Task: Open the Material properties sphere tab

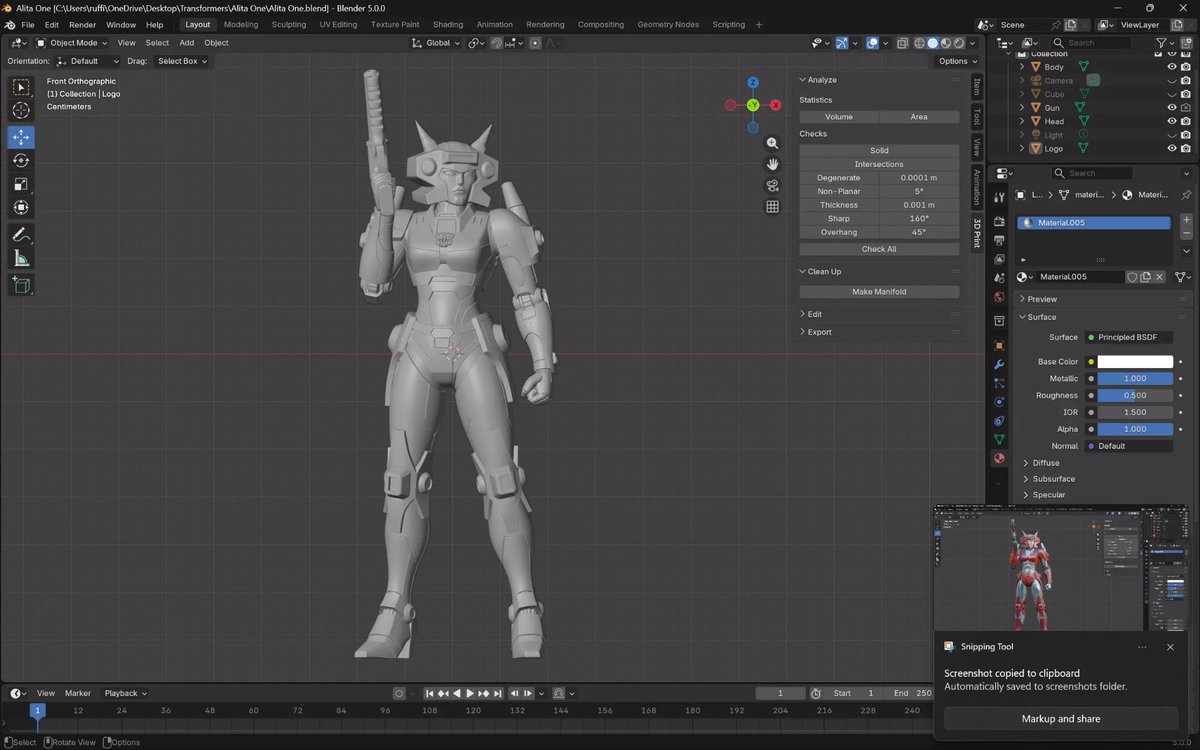Action: click(x=998, y=458)
